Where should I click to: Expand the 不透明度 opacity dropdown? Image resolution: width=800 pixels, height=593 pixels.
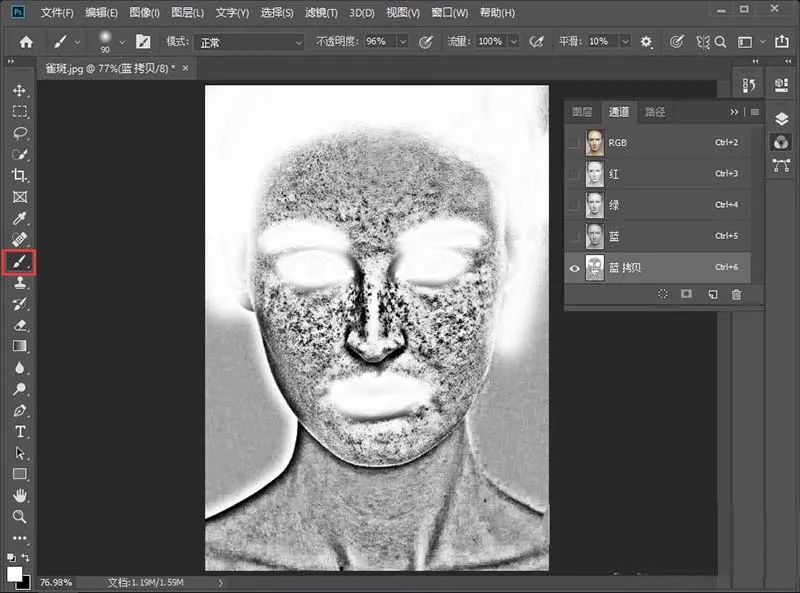coord(402,42)
